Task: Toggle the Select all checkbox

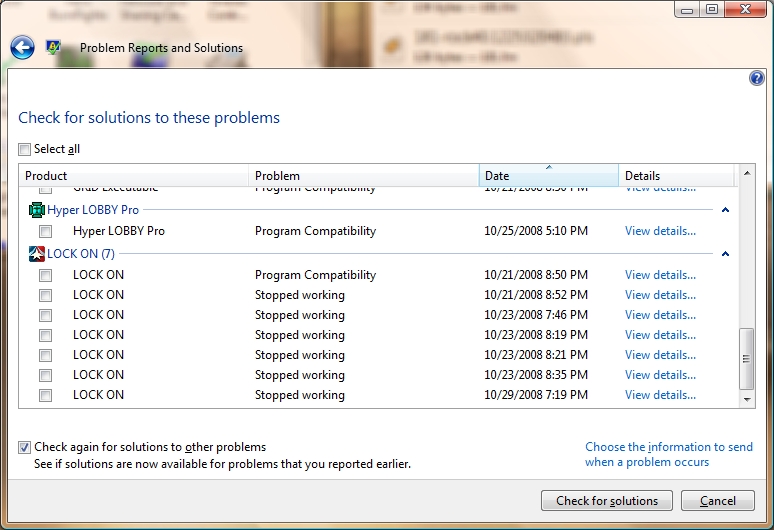Action: pyautogui.click(x=24, y=149)
